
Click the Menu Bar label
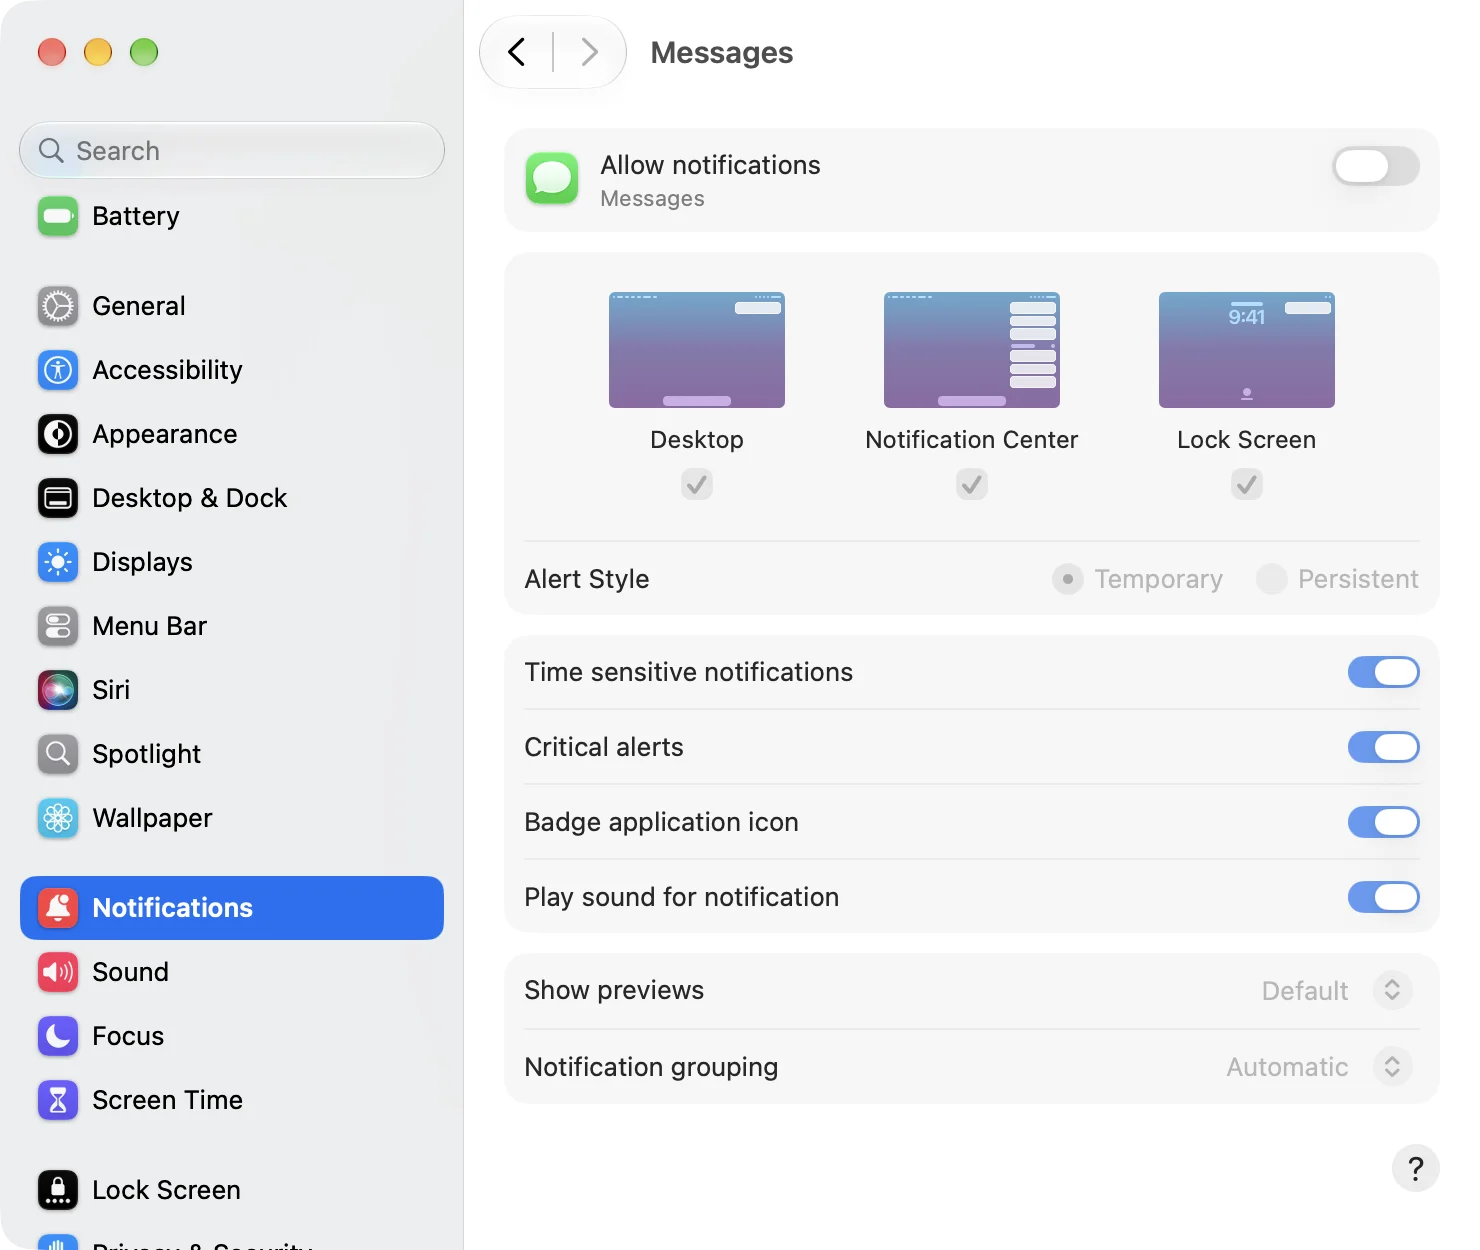pyautogui.click(x=150, y=626)
